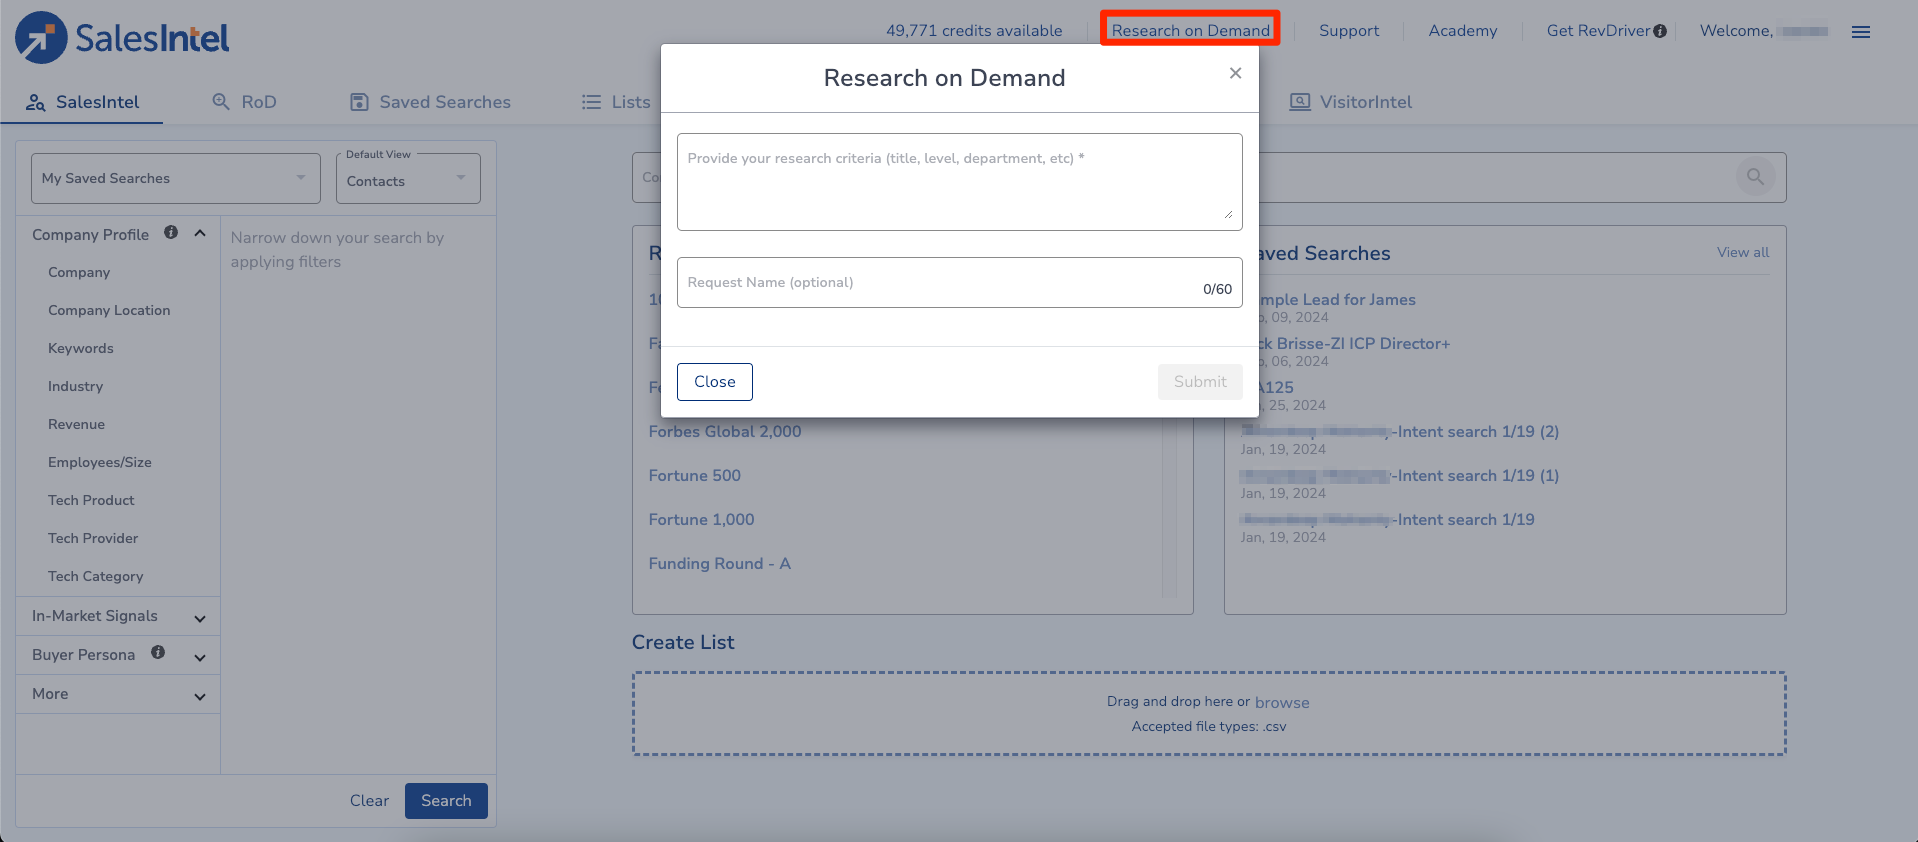The height and width of the screenshot is (842, 1918).
Task: Click the 49,771 credits available text
Action: coord(974,31)
